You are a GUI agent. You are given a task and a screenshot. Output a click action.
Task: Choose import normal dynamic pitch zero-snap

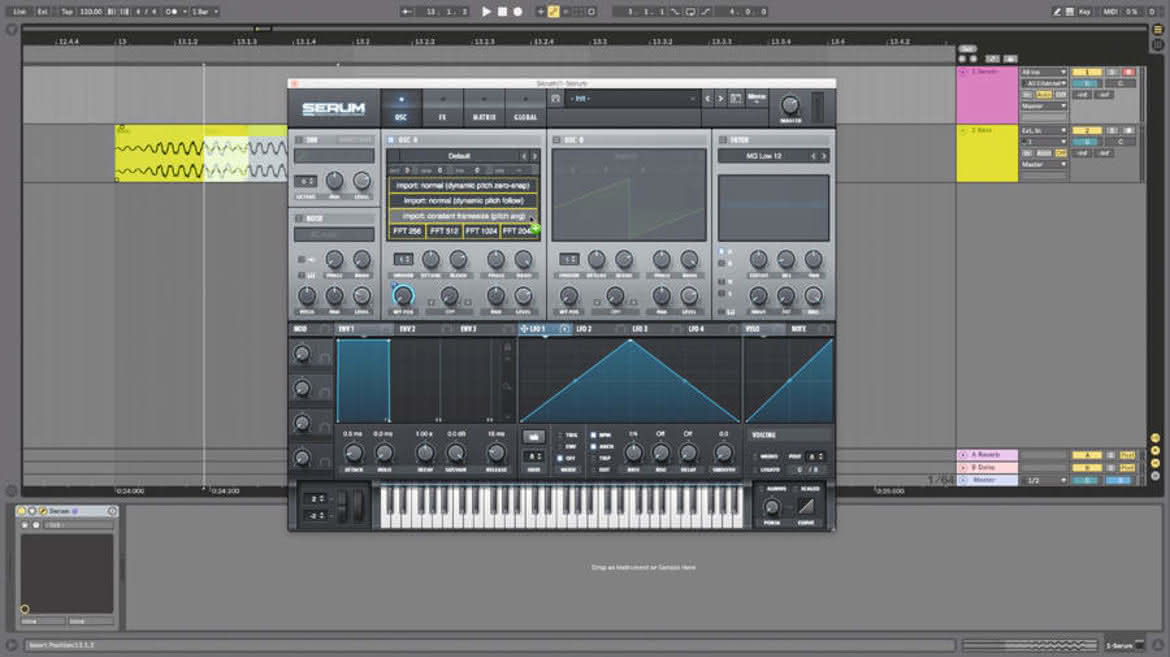point(463,185)
